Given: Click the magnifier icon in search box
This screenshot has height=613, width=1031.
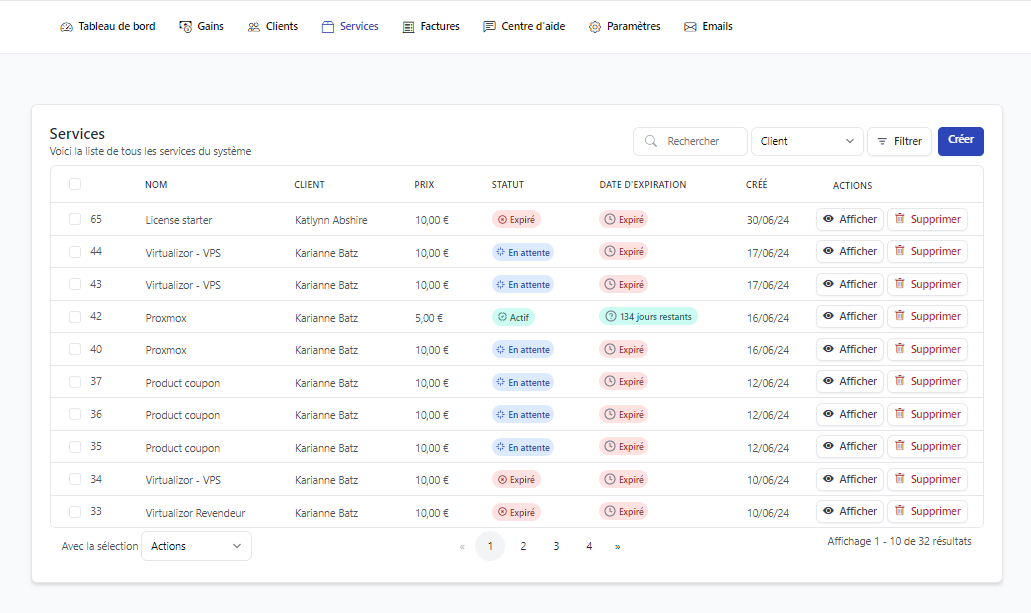Looking at the screenshot, I should pyautogui.click(x=651, y=142).
